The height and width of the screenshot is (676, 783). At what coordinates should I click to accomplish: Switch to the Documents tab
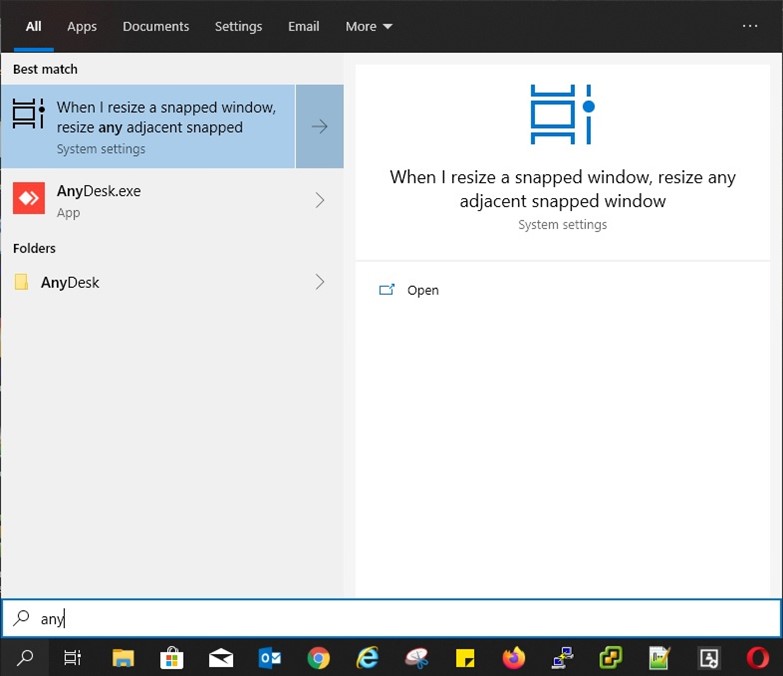[x=156, y=26]
